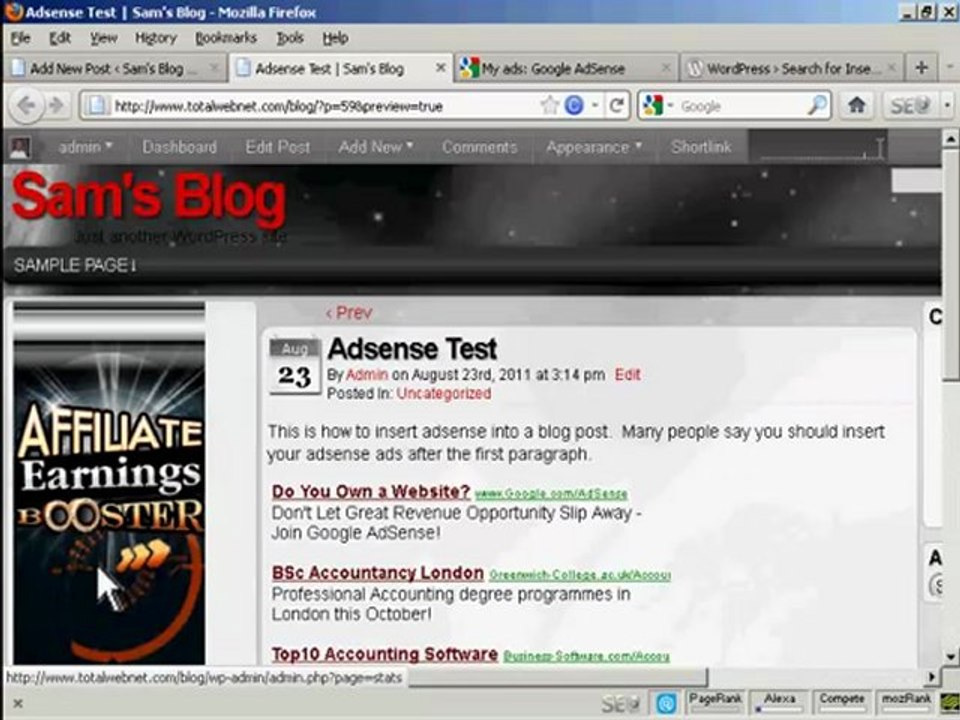This screenshot has width=960, height=720.
Task: Click the Do You Own a Website ad
Action: (371, 492)
